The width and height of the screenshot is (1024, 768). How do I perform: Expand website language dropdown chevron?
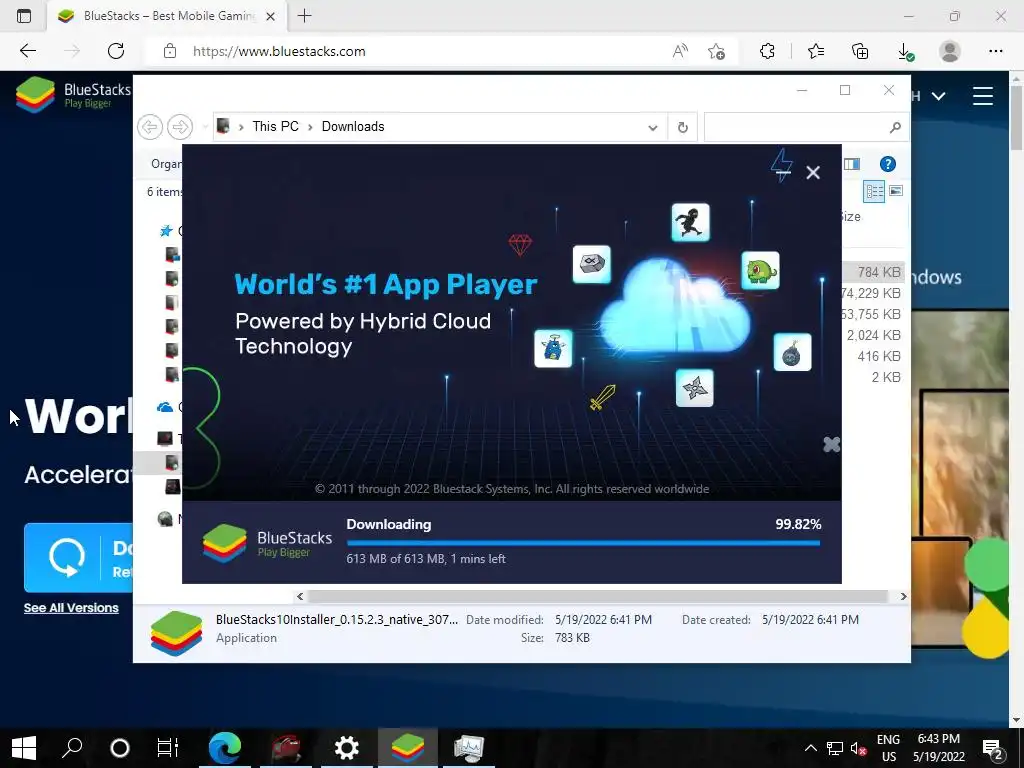pyautogui.click(x=938, y=97)
